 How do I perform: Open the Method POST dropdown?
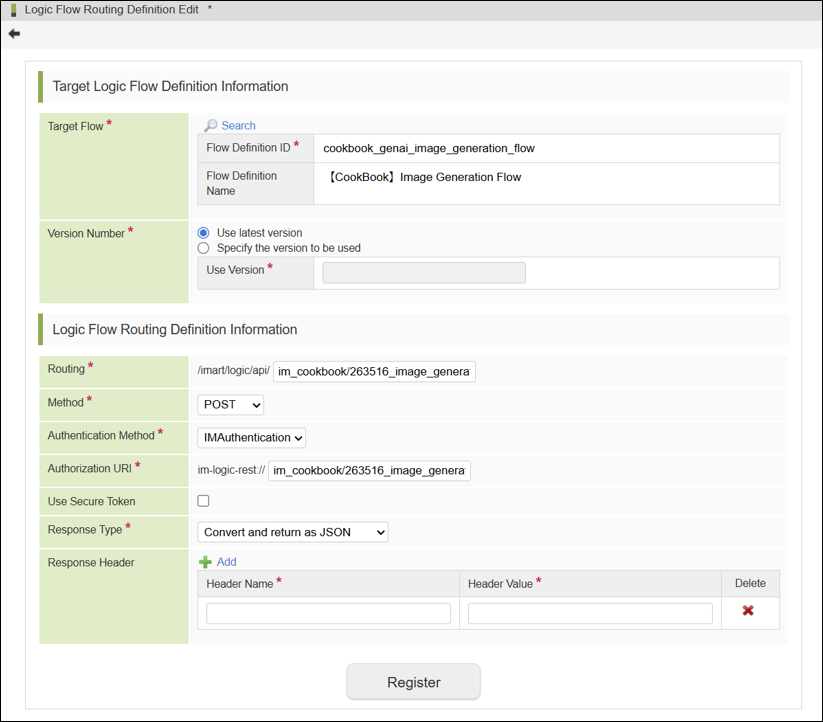[231, 405]
